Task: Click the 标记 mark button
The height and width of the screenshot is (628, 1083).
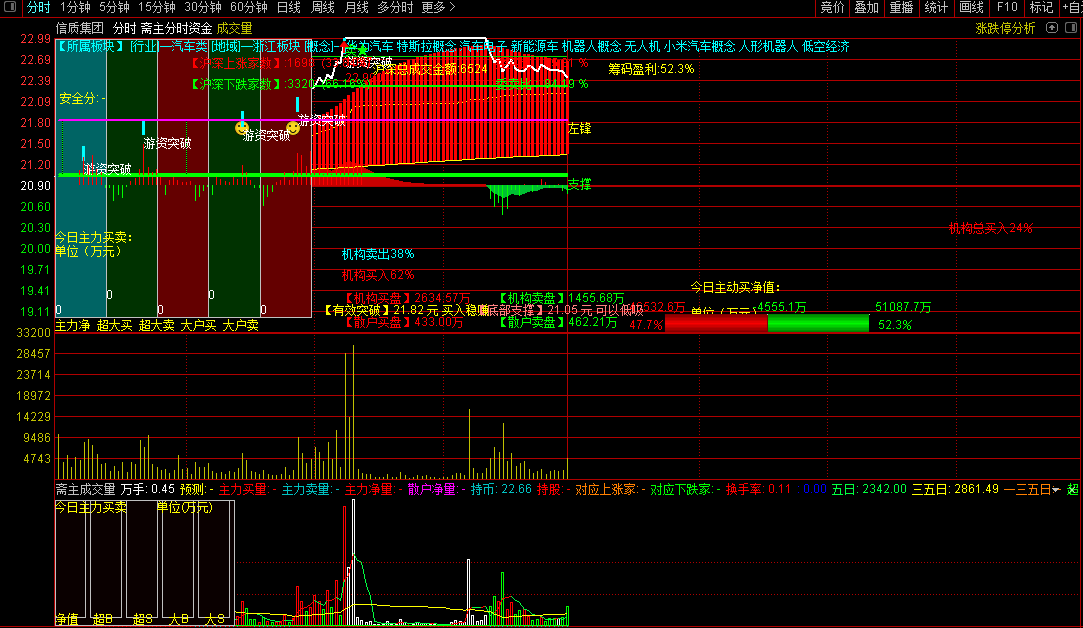Action: click(x=1041, y=8)
